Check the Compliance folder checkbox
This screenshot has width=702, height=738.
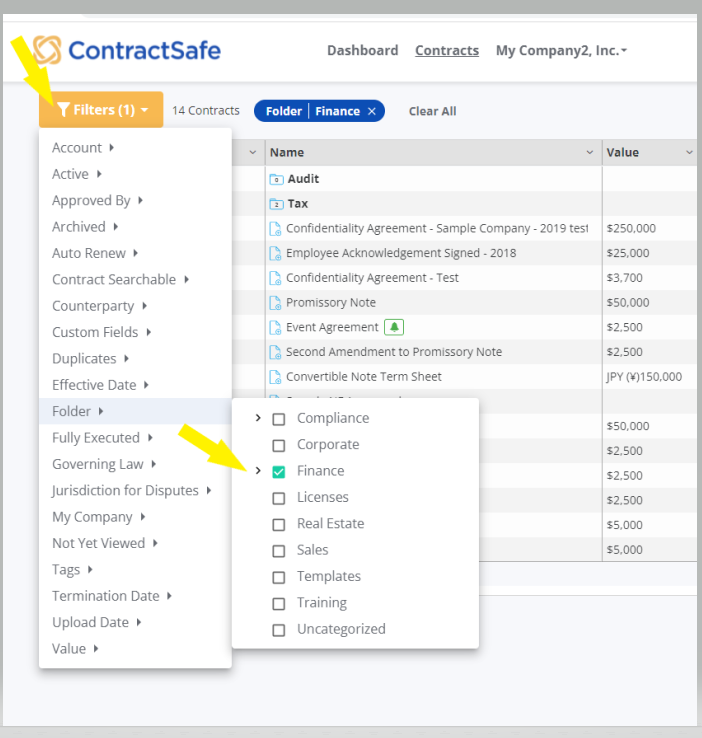(279, 419)
